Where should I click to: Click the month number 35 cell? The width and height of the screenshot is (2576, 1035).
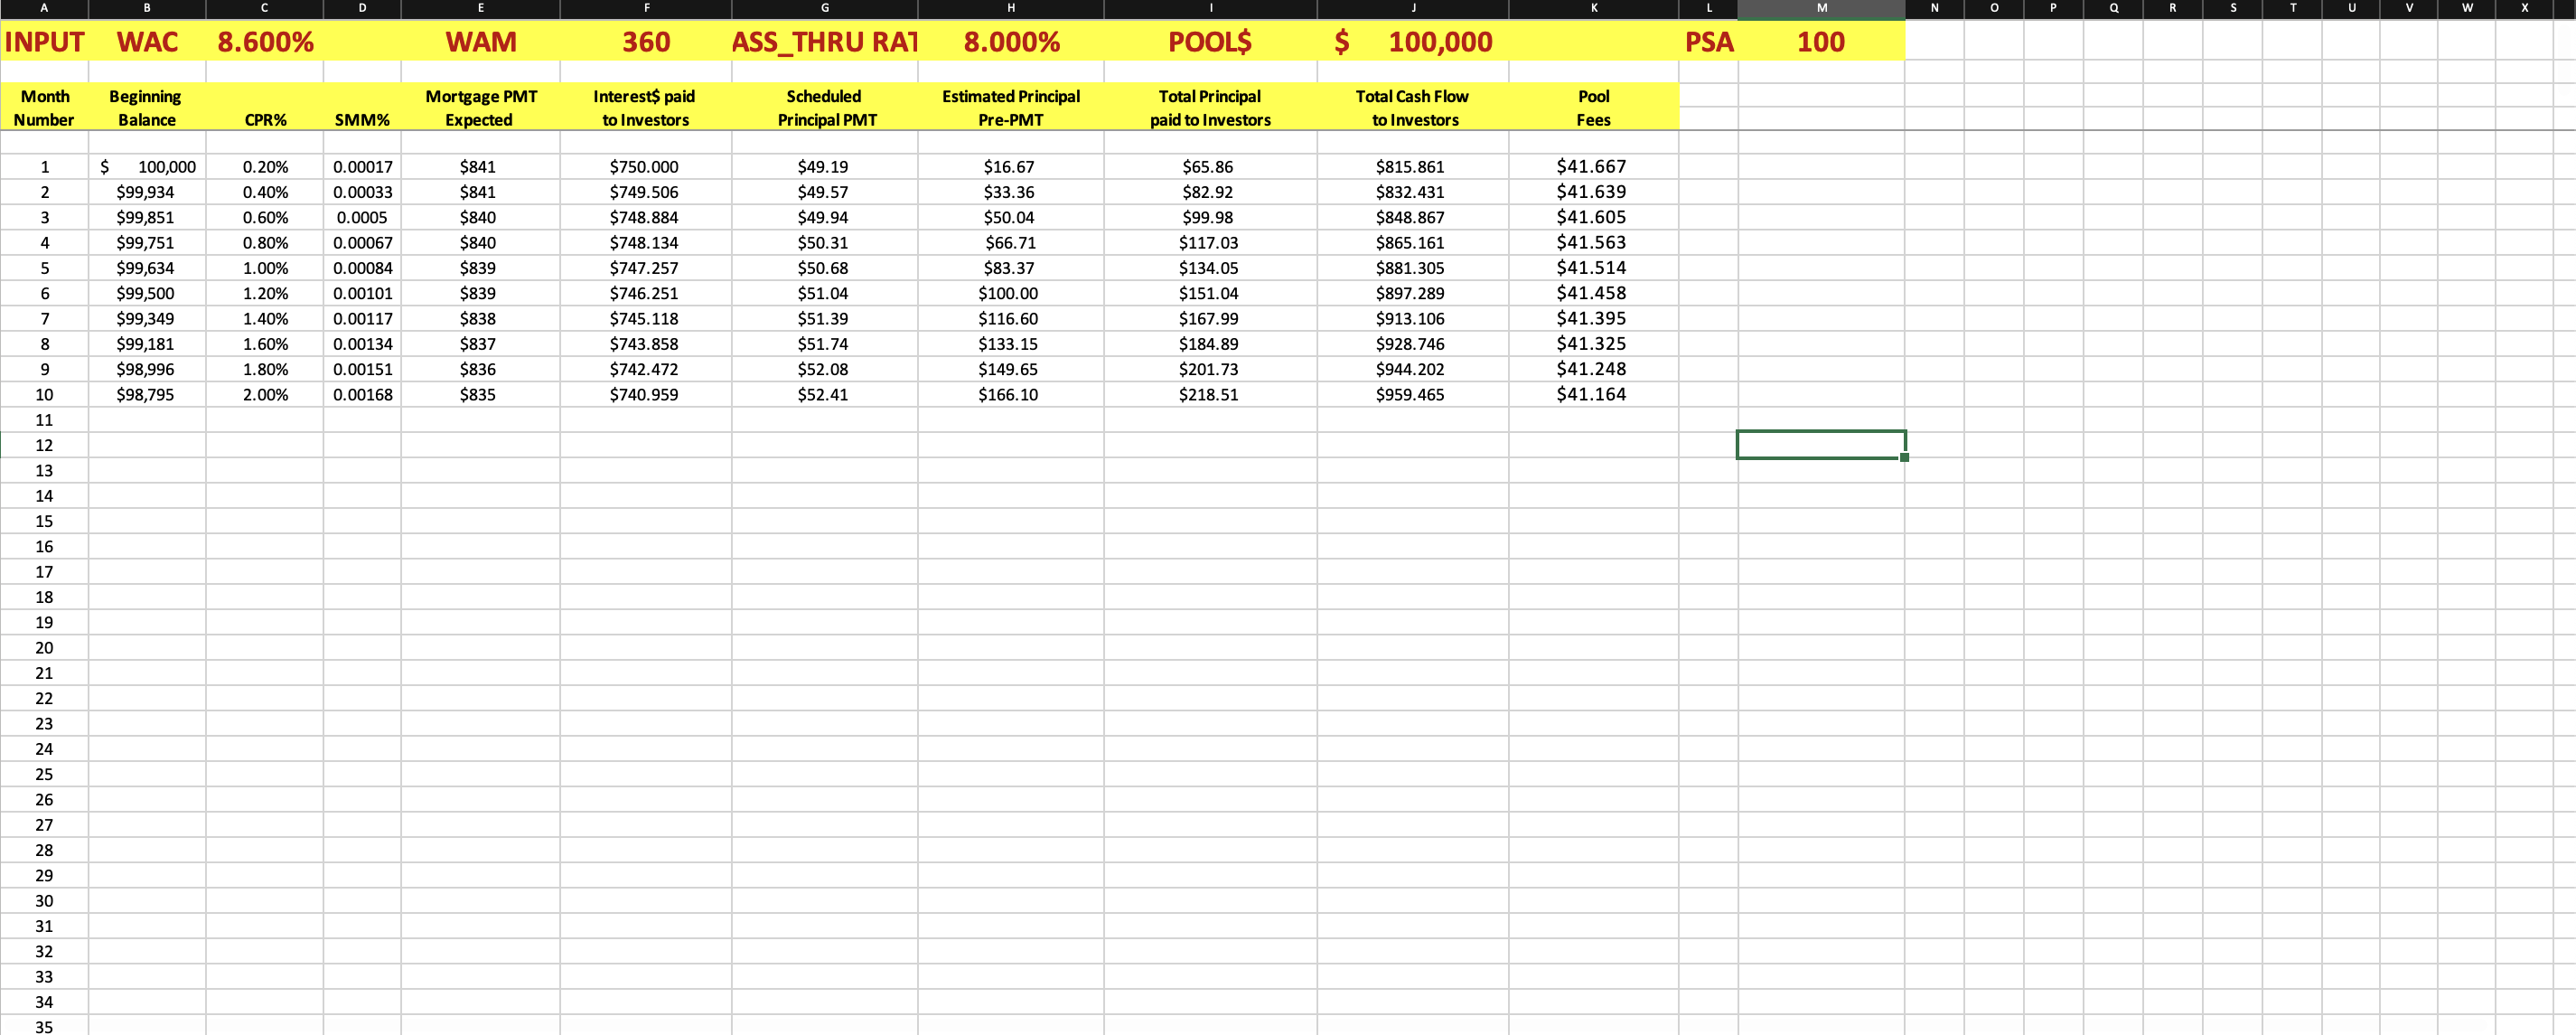[x=44, y=1026]
